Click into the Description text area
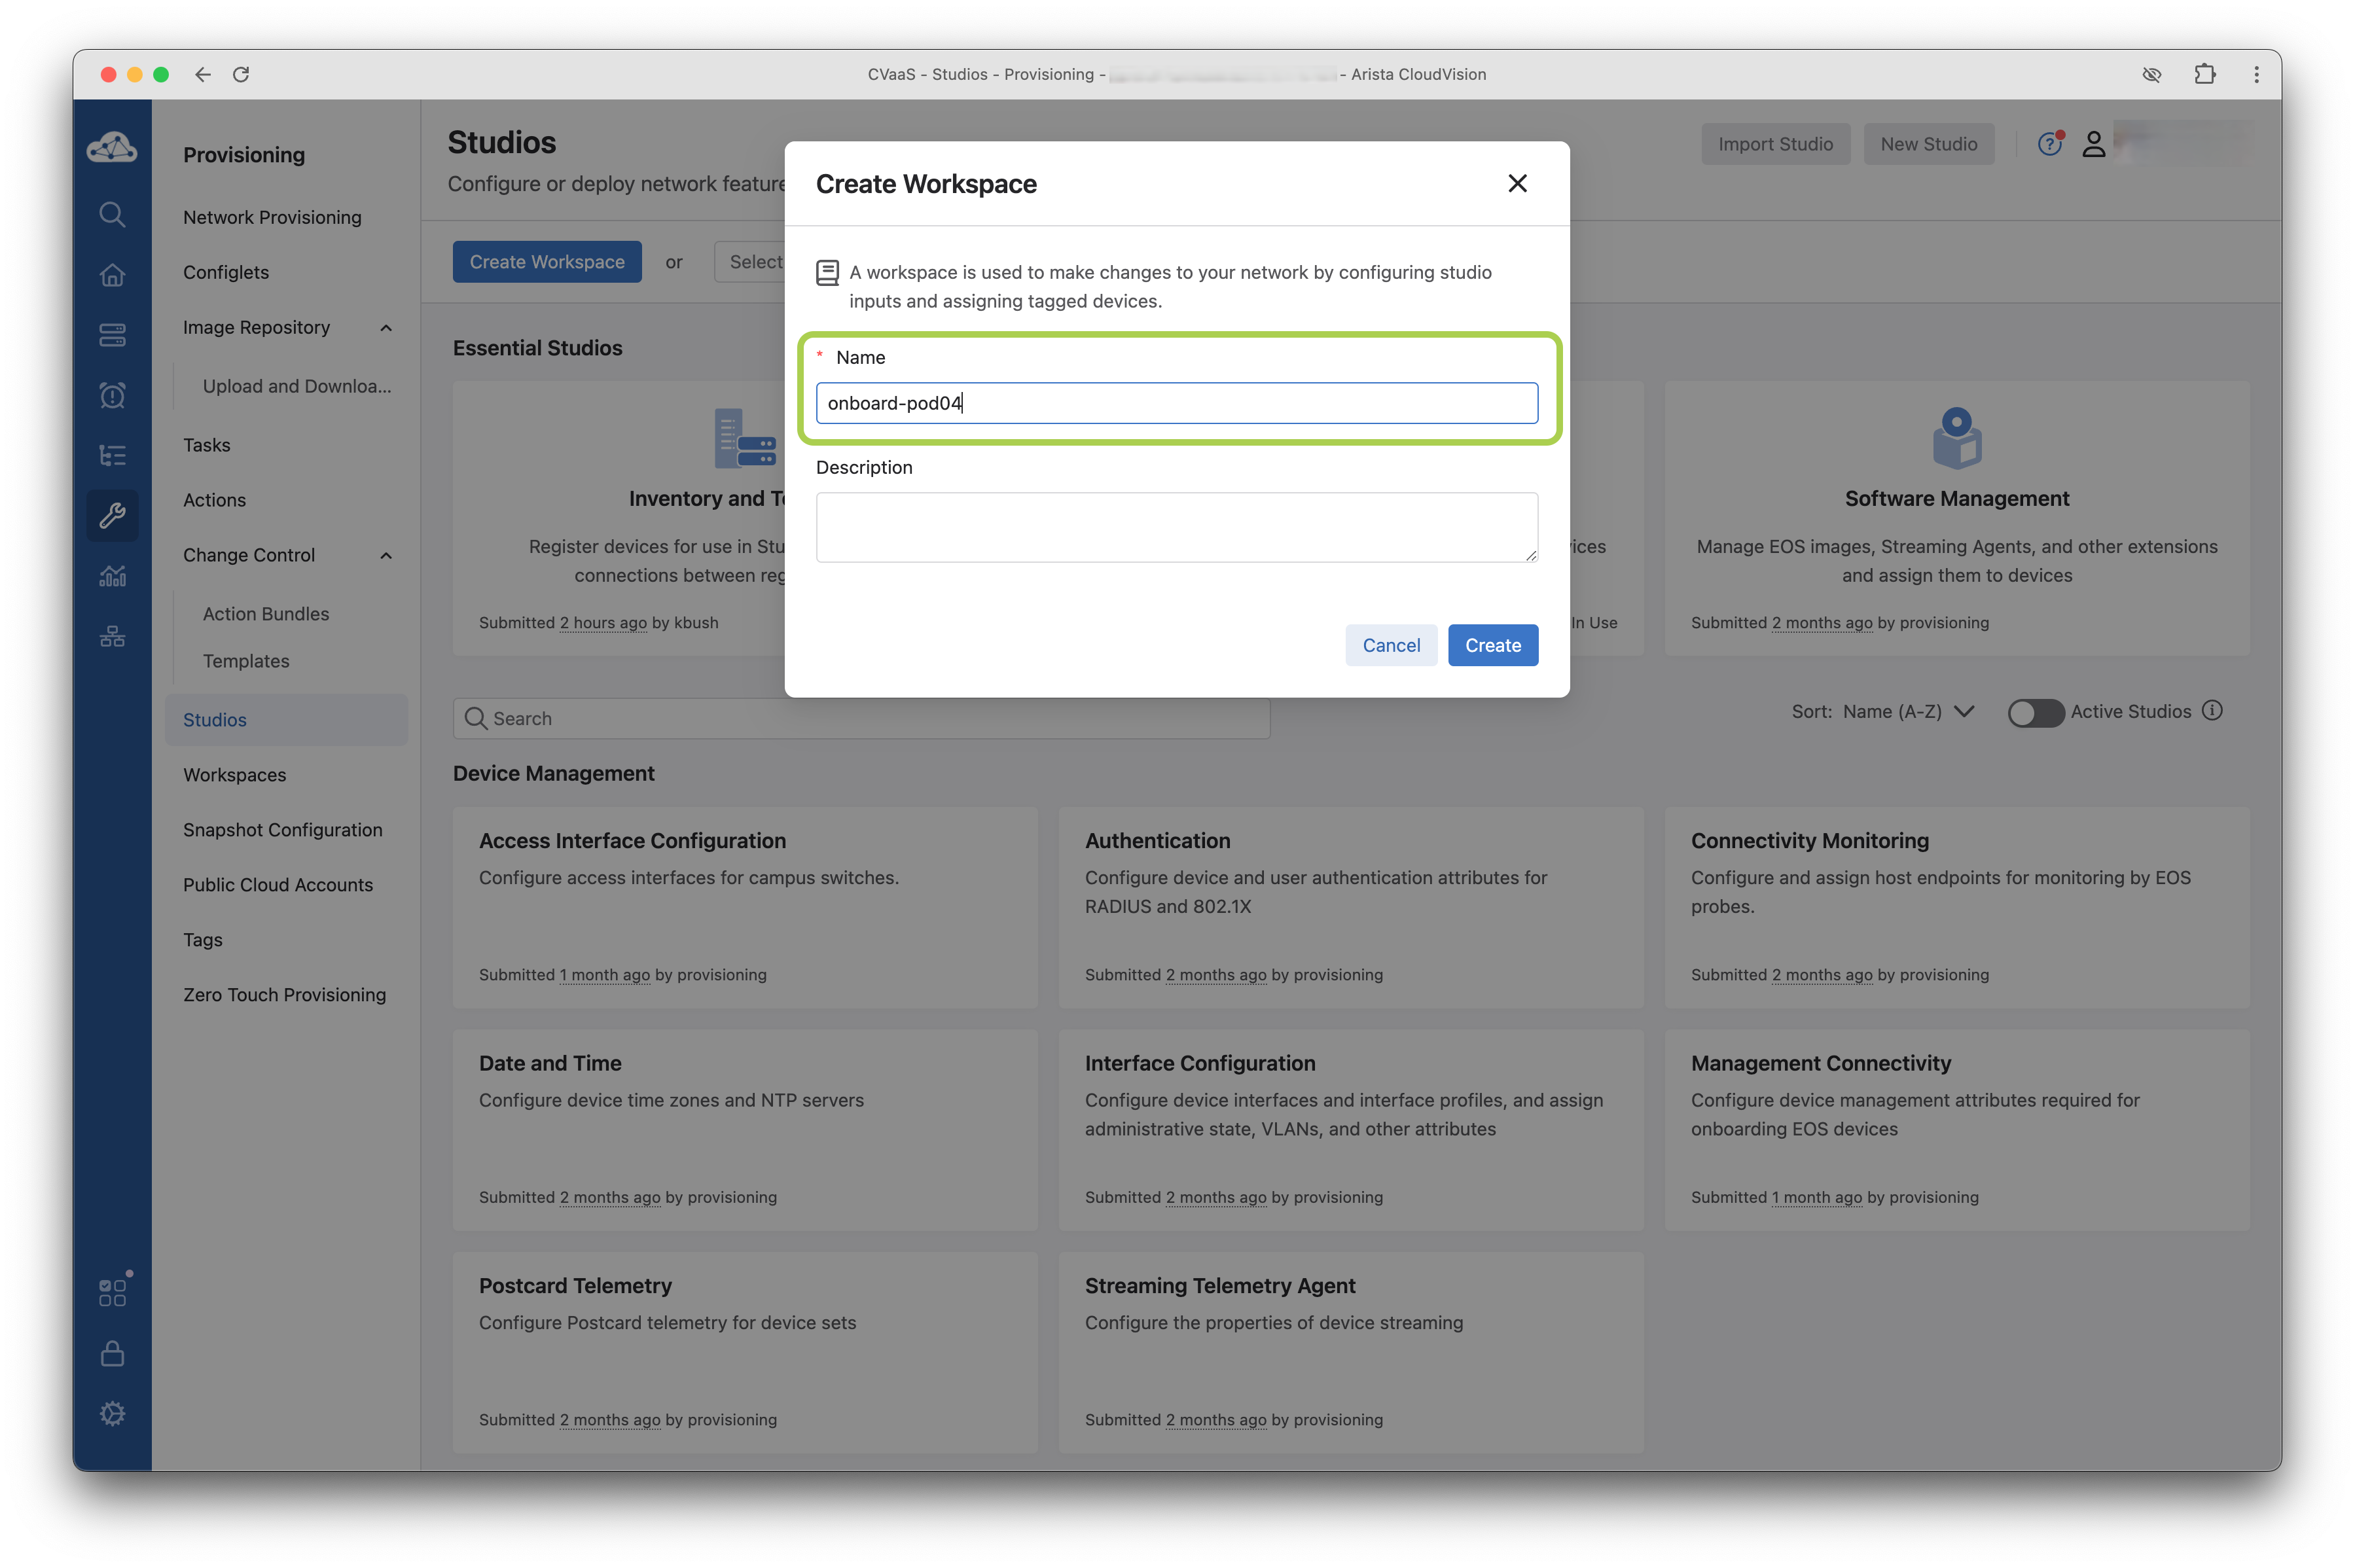 tap(1176, 527)
